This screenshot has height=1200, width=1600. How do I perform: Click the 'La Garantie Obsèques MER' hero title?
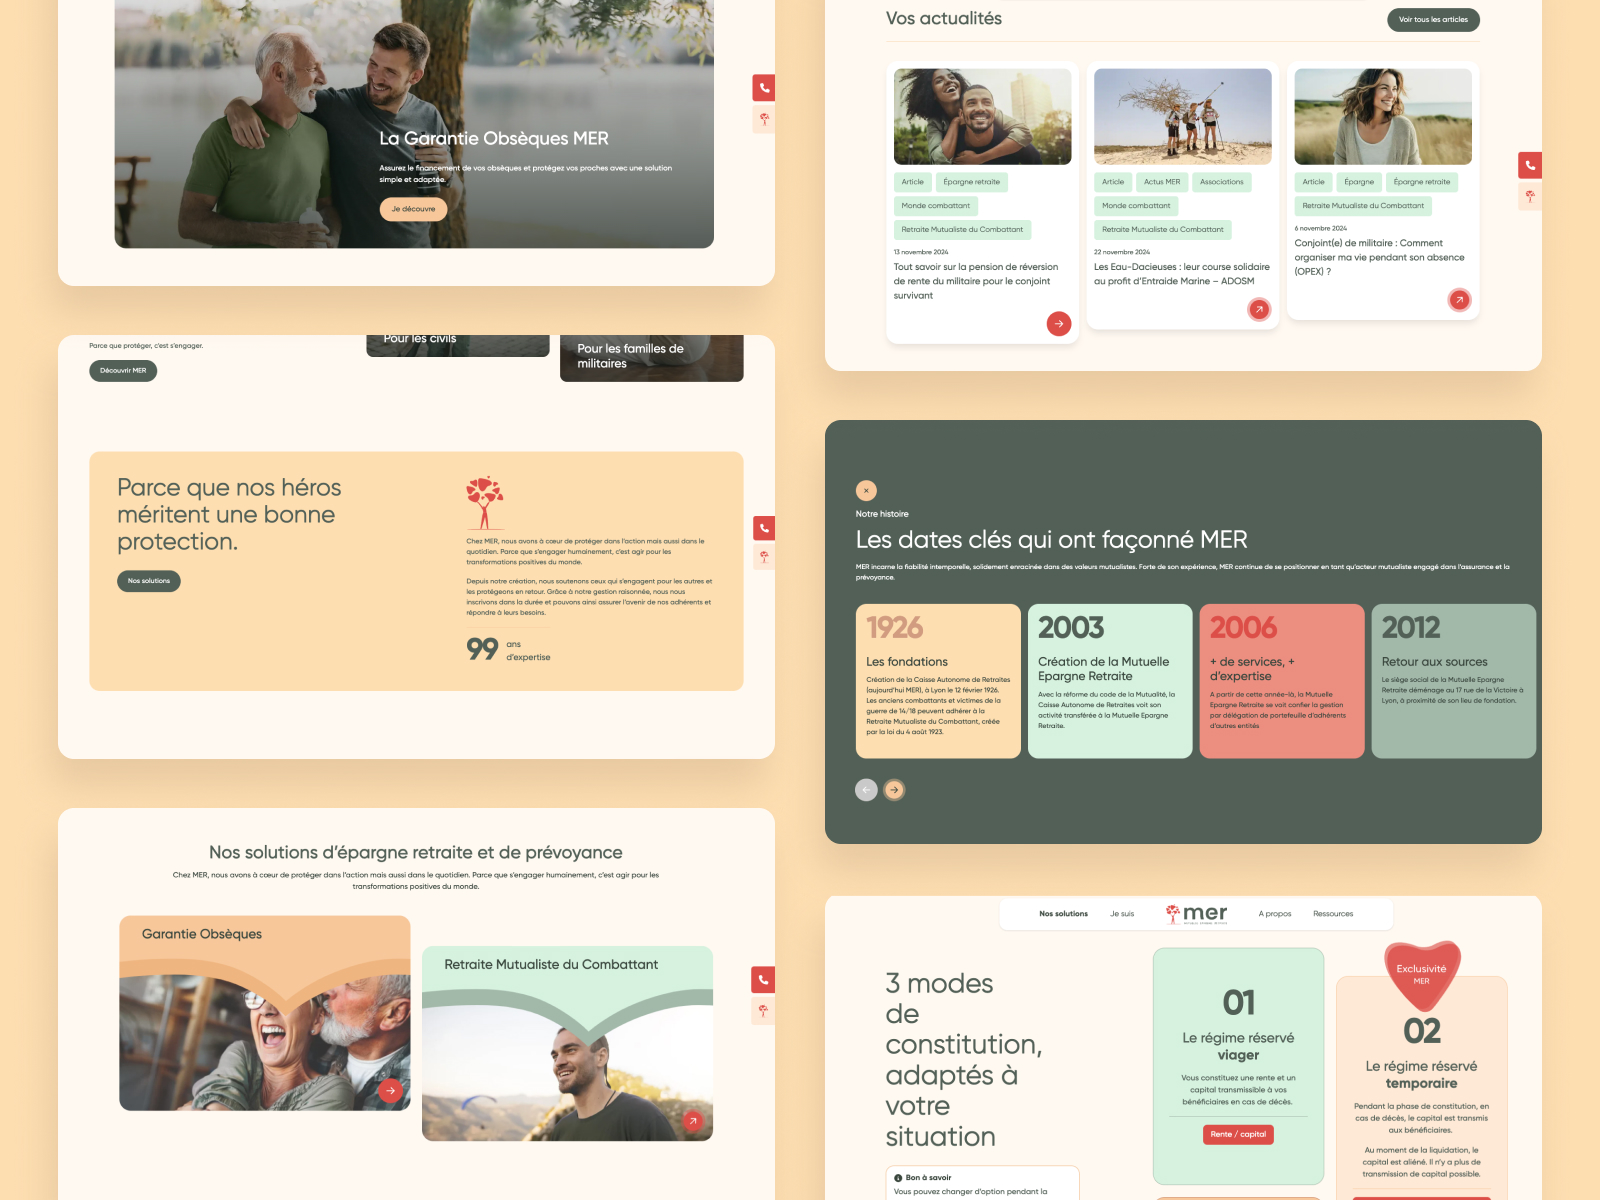tap(494, 139)
